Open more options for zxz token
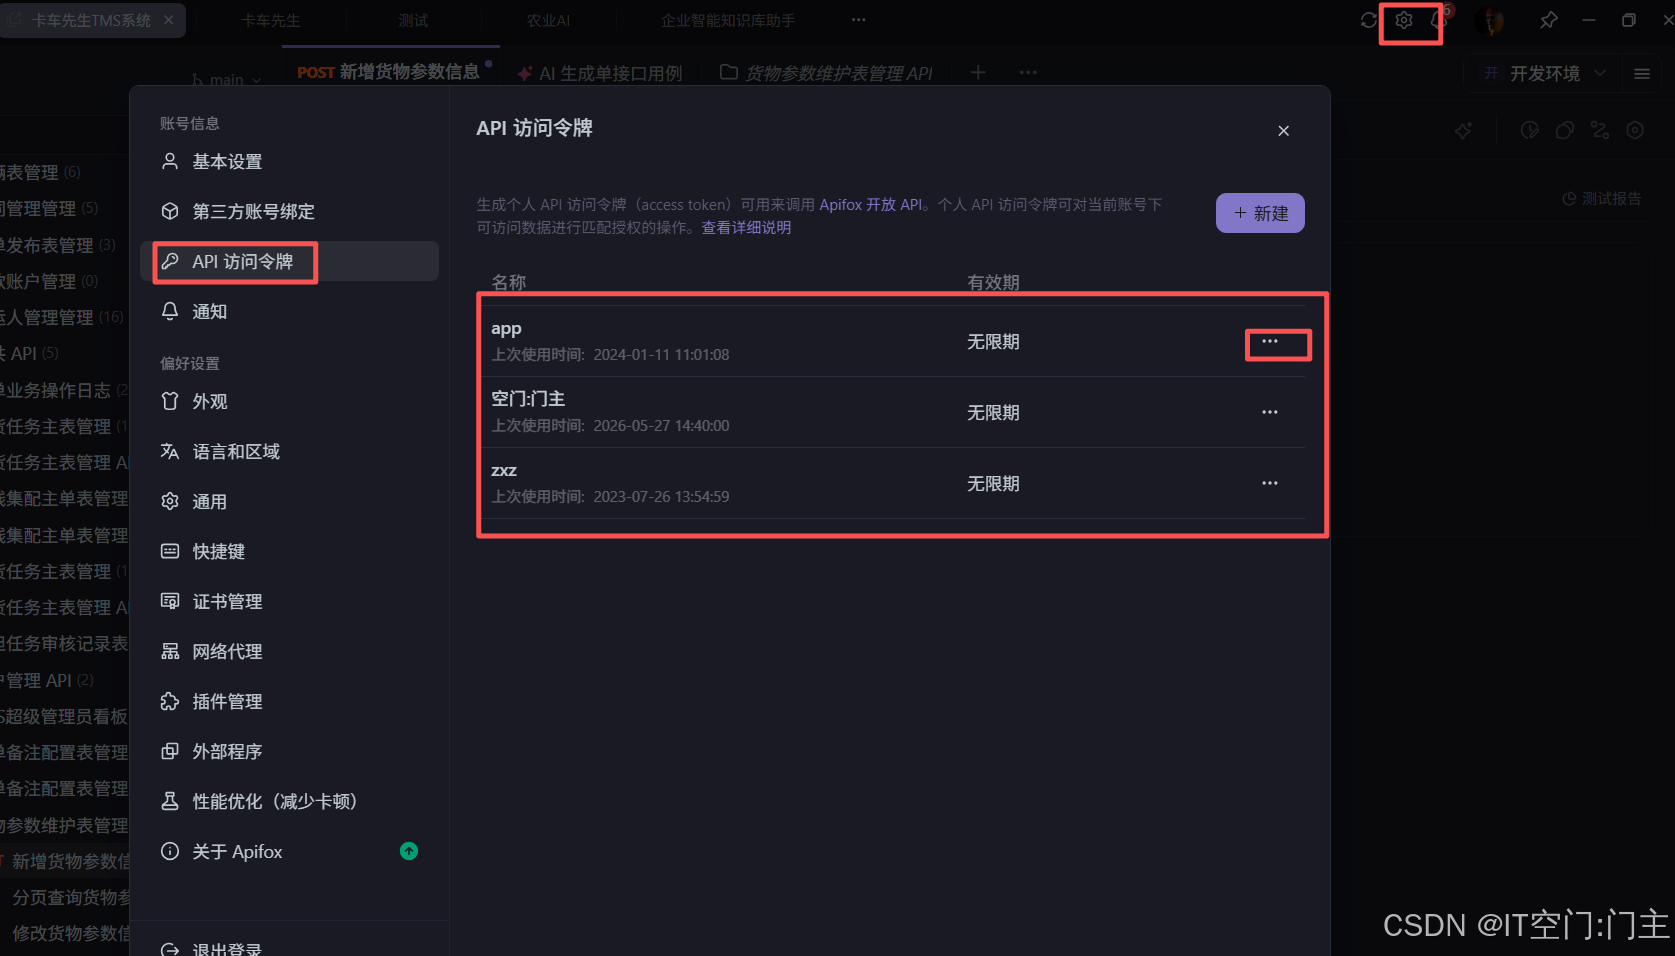This screenshot has width=1675, height=956. [x=1270, y=483]
